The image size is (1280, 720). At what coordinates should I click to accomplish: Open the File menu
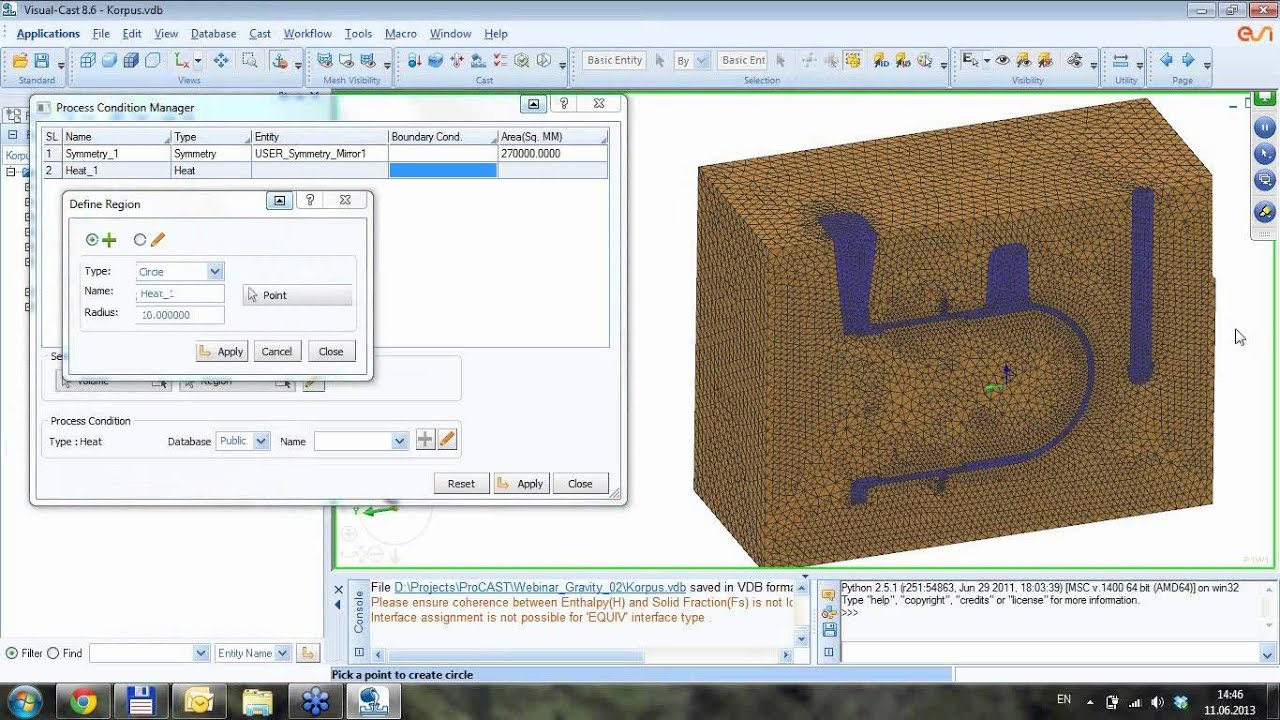tap(101, 34)
